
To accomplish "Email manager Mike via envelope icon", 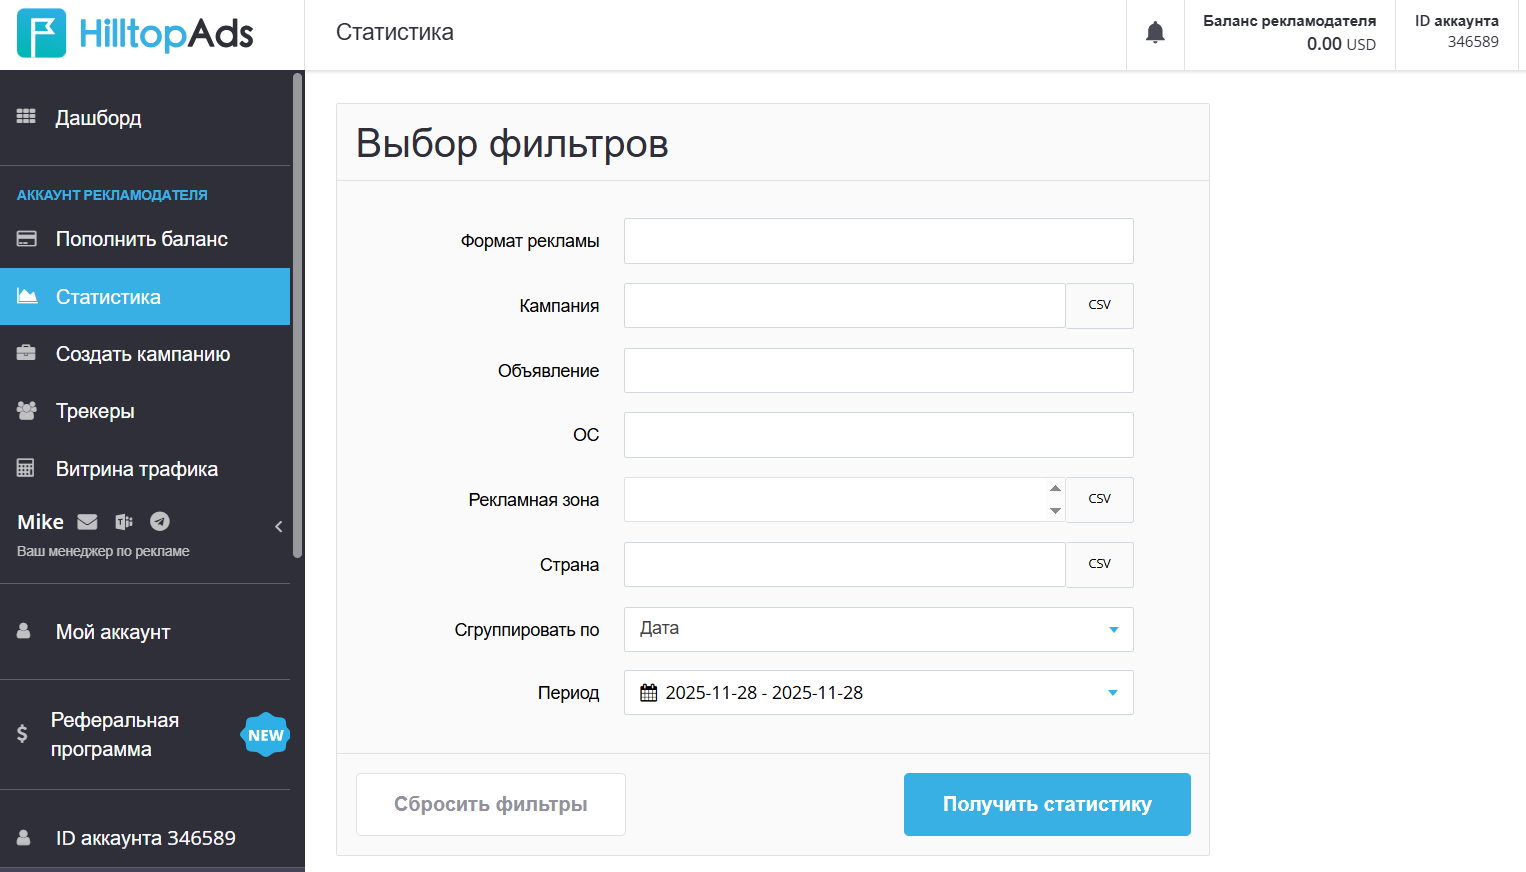I will click(x=88, y=522).
